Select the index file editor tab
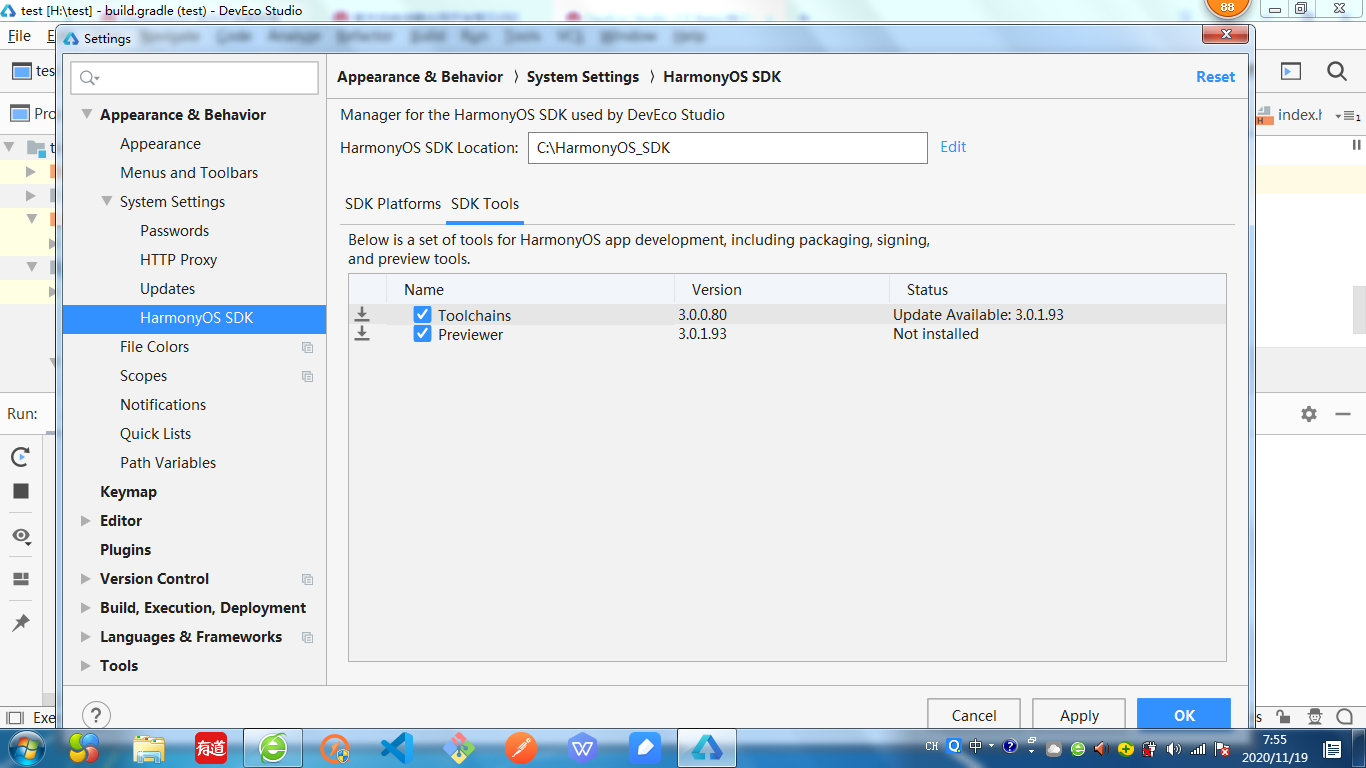The width and height of the screenshot is (1366, 768). click(x=1289, y=115)
